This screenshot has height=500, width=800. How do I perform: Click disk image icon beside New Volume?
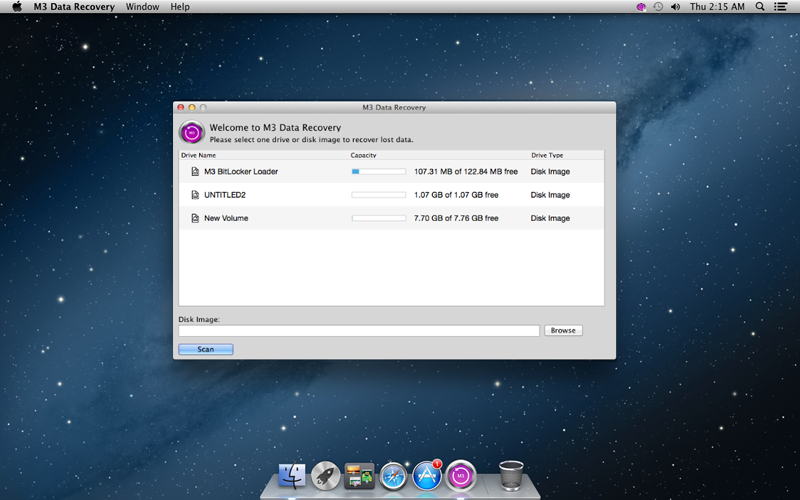(x=195, y=218)
